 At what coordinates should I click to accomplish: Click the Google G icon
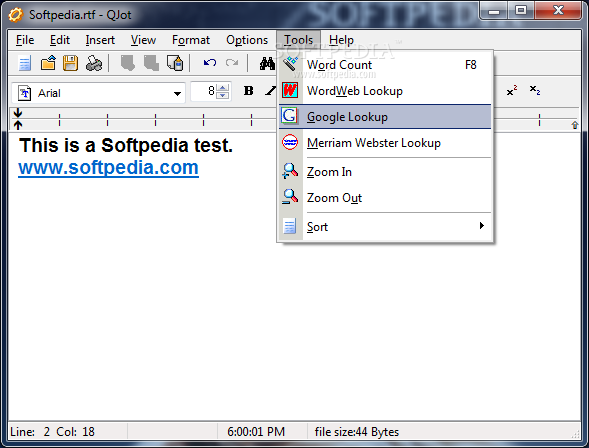tap(290, 116)
